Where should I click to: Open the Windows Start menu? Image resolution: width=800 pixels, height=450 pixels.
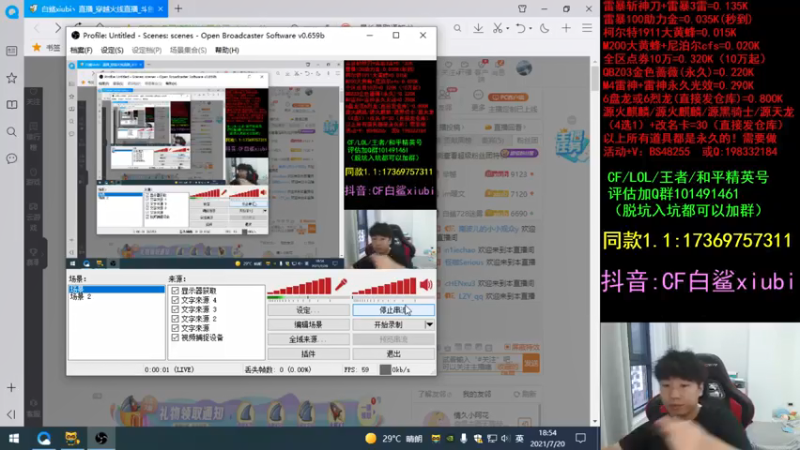coord(14,438)
